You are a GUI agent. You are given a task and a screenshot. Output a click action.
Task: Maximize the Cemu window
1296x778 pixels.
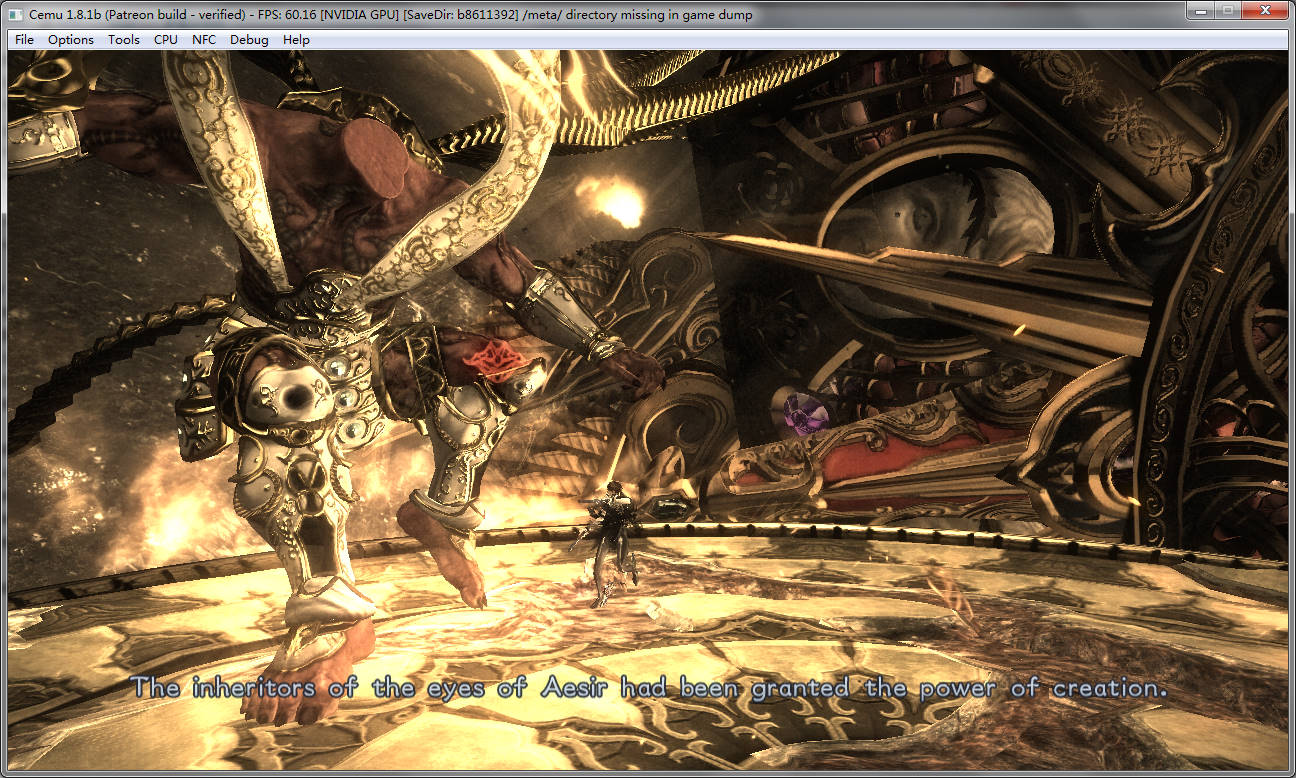tap(1227, 10)
